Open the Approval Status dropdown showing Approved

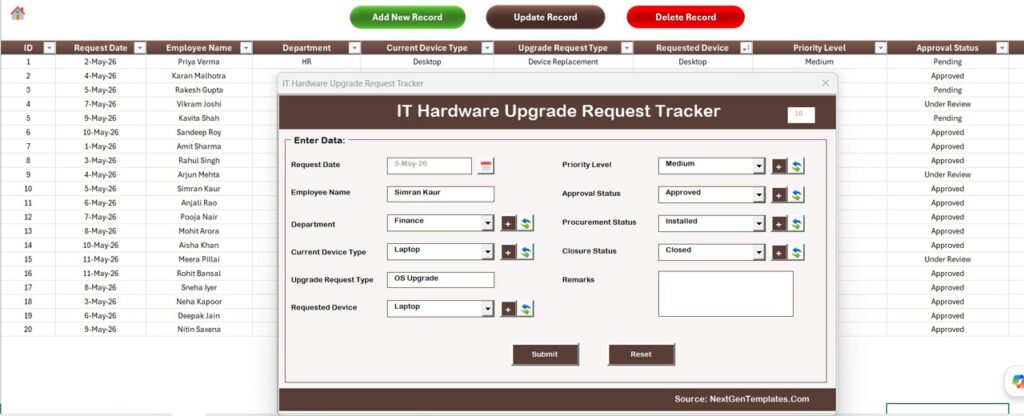click(759, 195)
